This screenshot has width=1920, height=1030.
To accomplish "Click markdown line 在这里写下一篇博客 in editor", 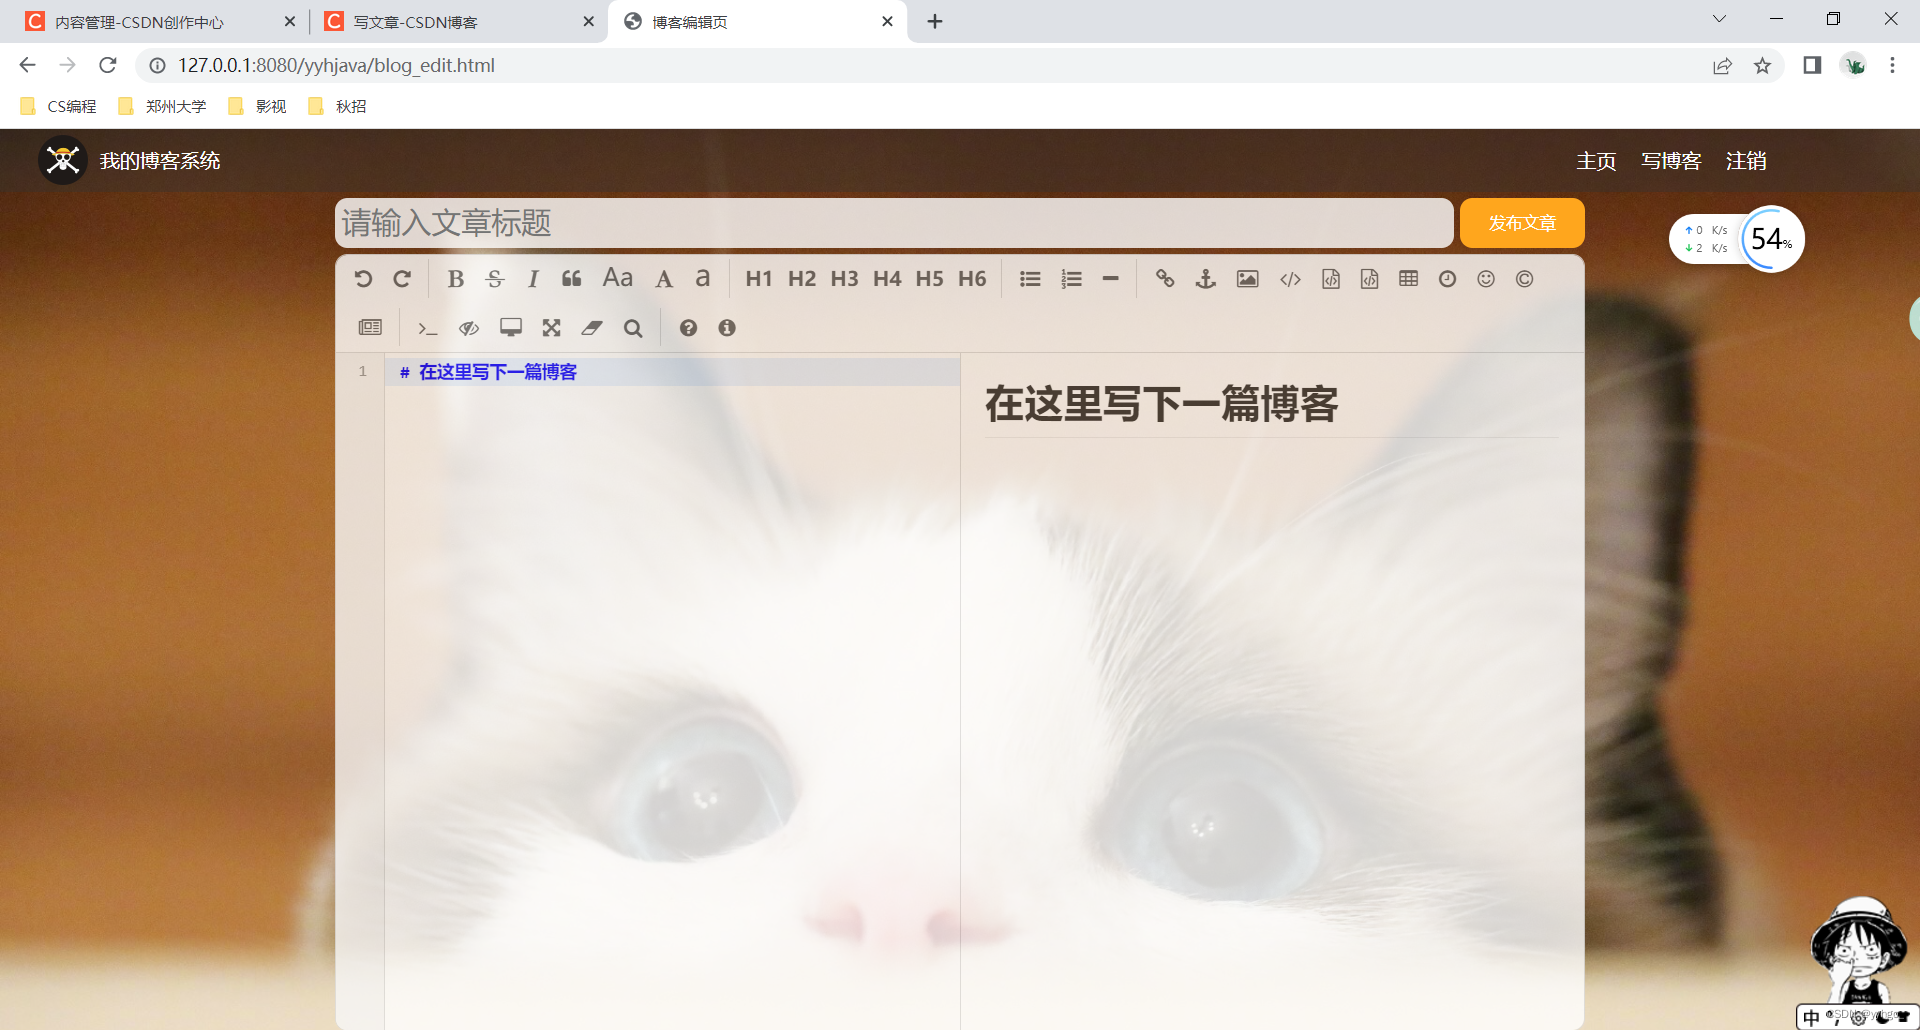I will point(498,372).
